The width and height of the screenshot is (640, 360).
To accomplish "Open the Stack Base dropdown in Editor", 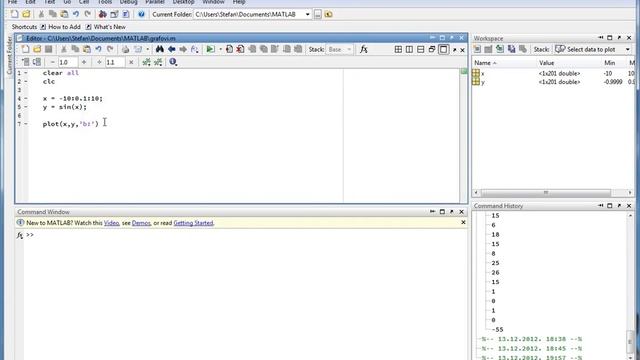I will point(339,49).
